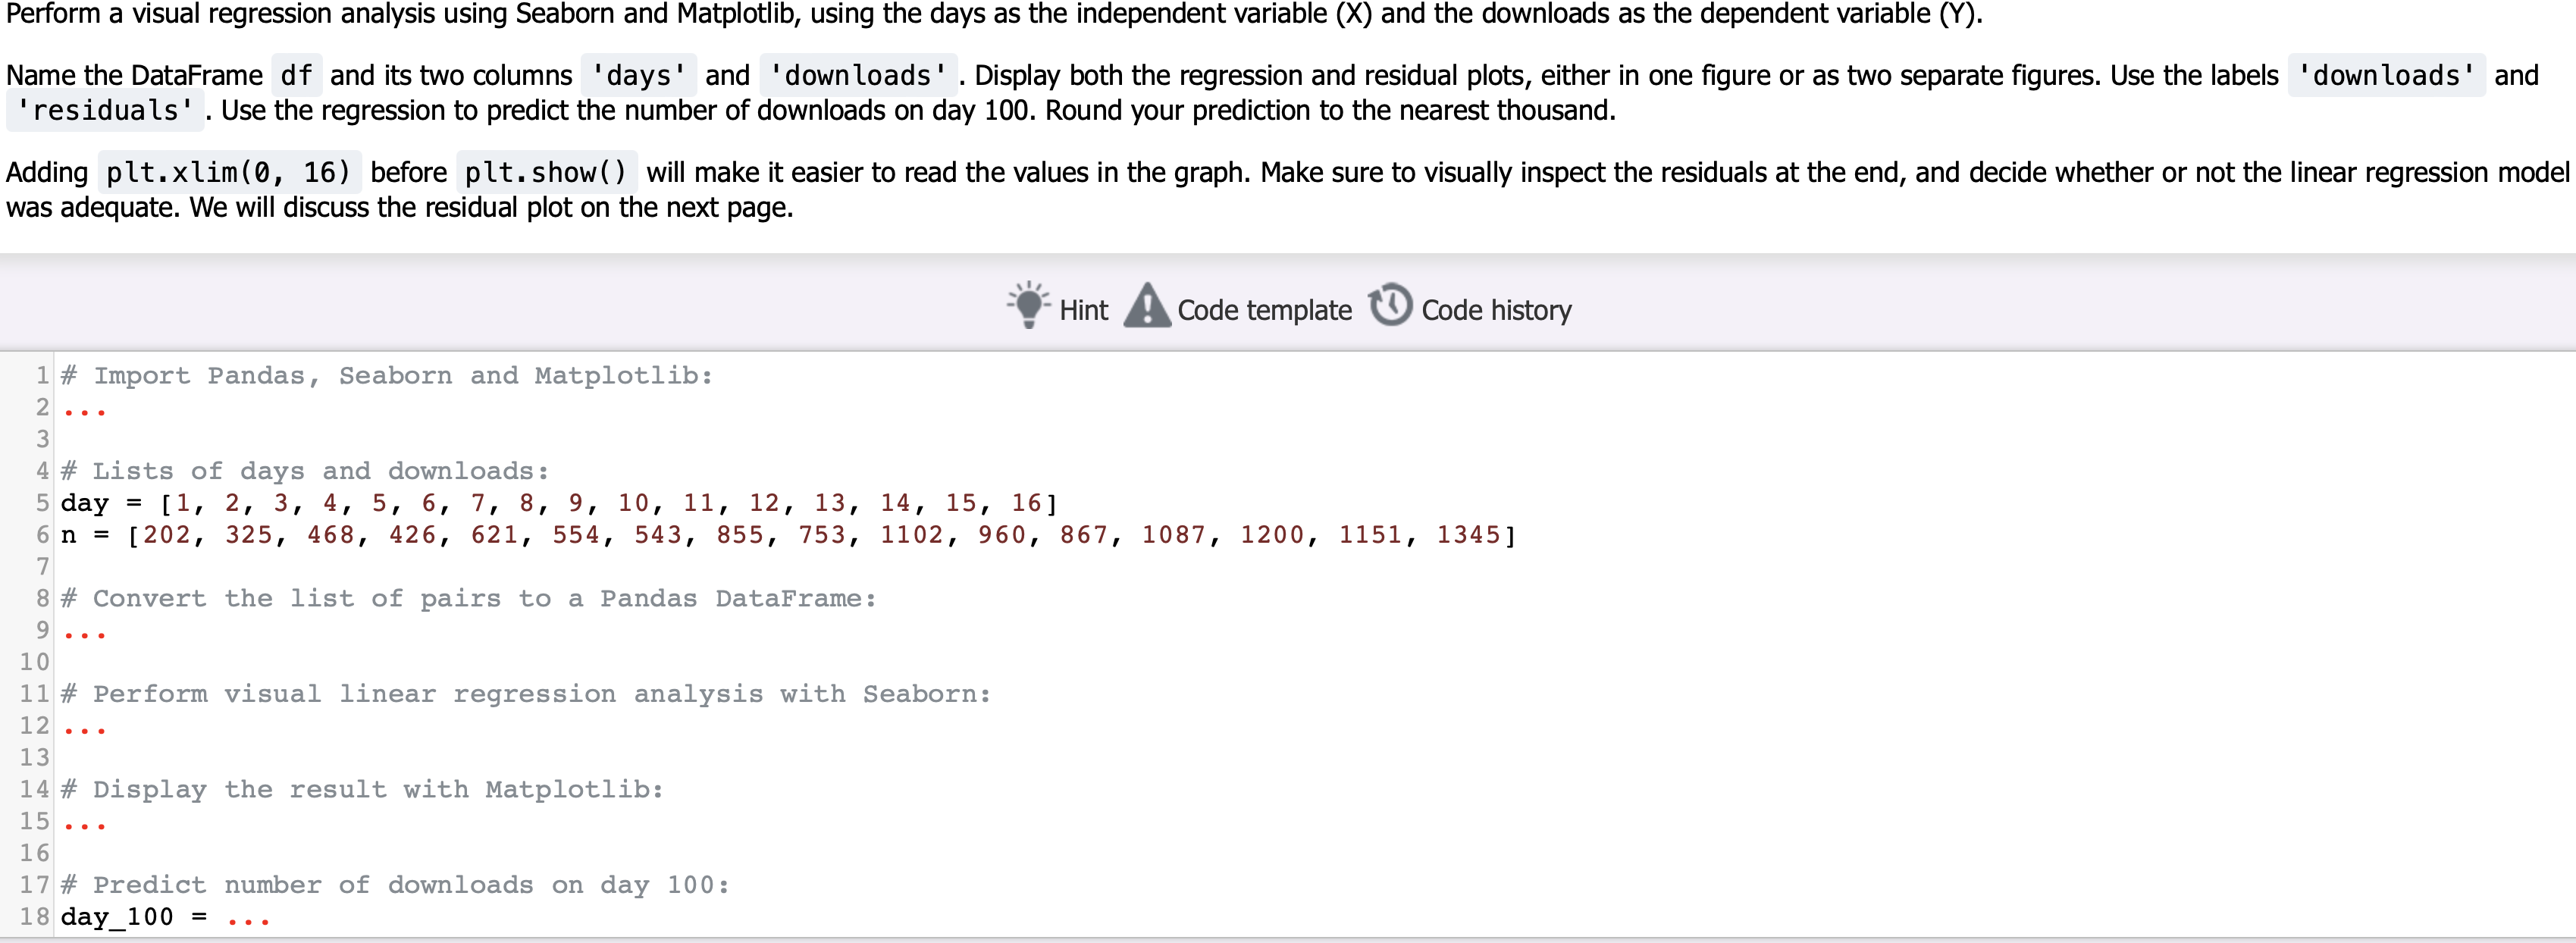Place cursor after day_100 on line 18
Screen dimensions: 2576x943
point(175,916)
